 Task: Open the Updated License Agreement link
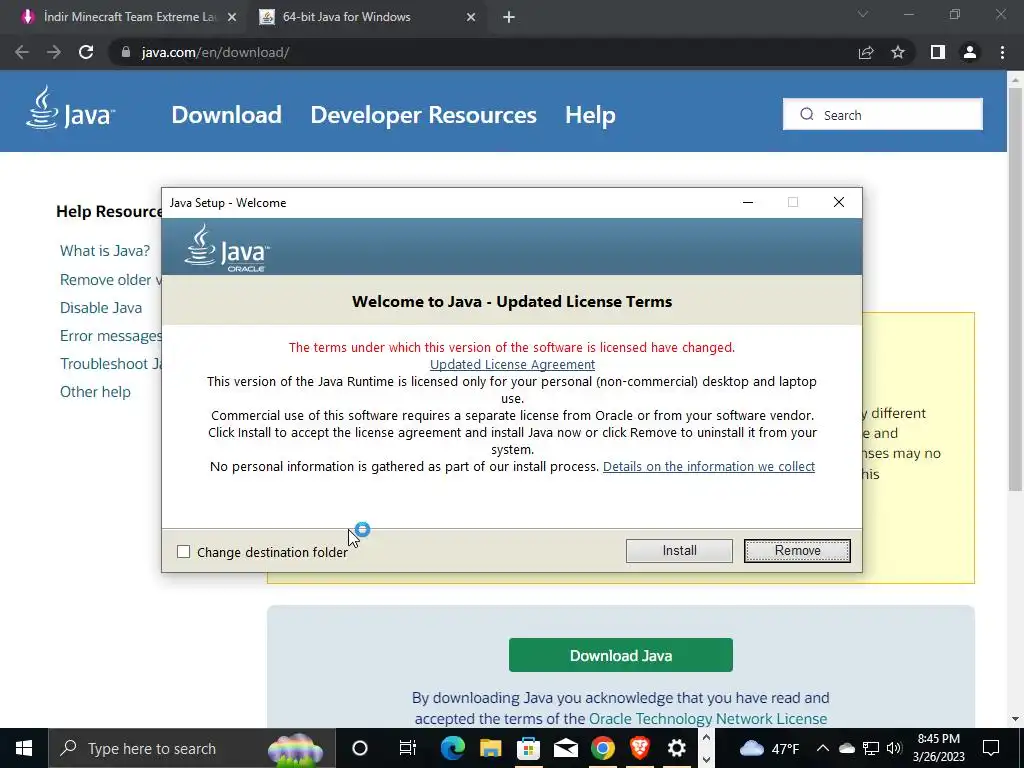pyautogui.click(x=512, y=364)
